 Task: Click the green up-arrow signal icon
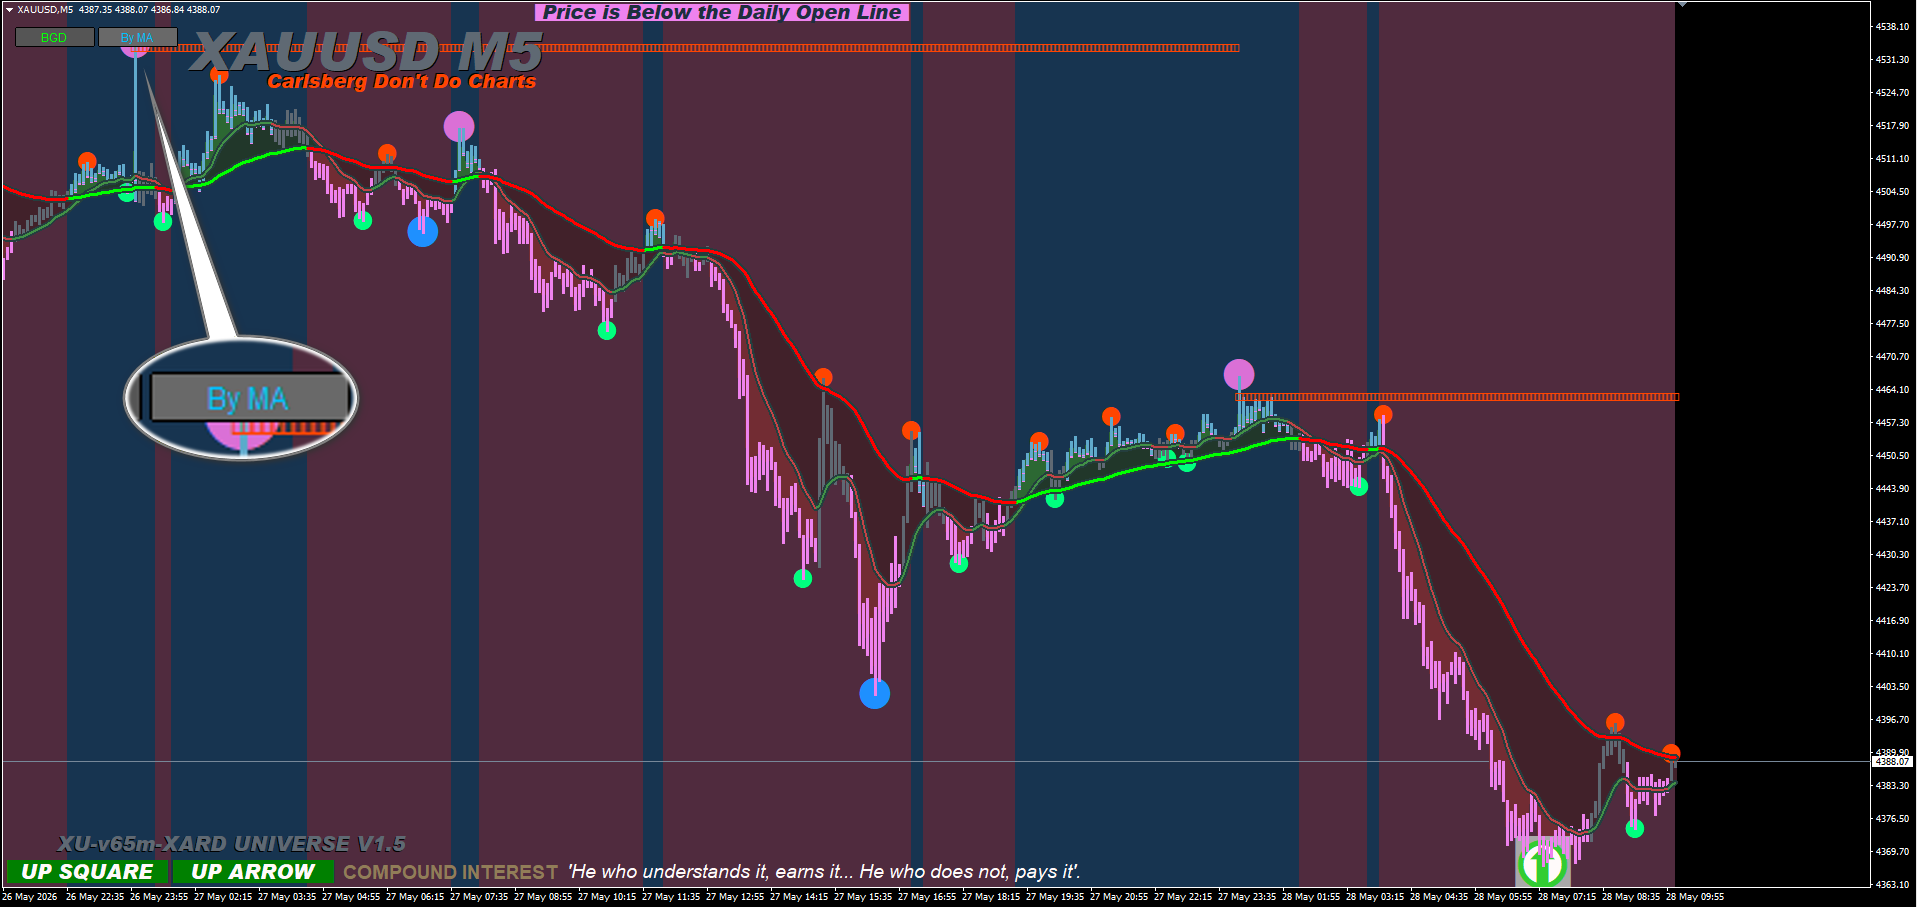click(1543, 863)
